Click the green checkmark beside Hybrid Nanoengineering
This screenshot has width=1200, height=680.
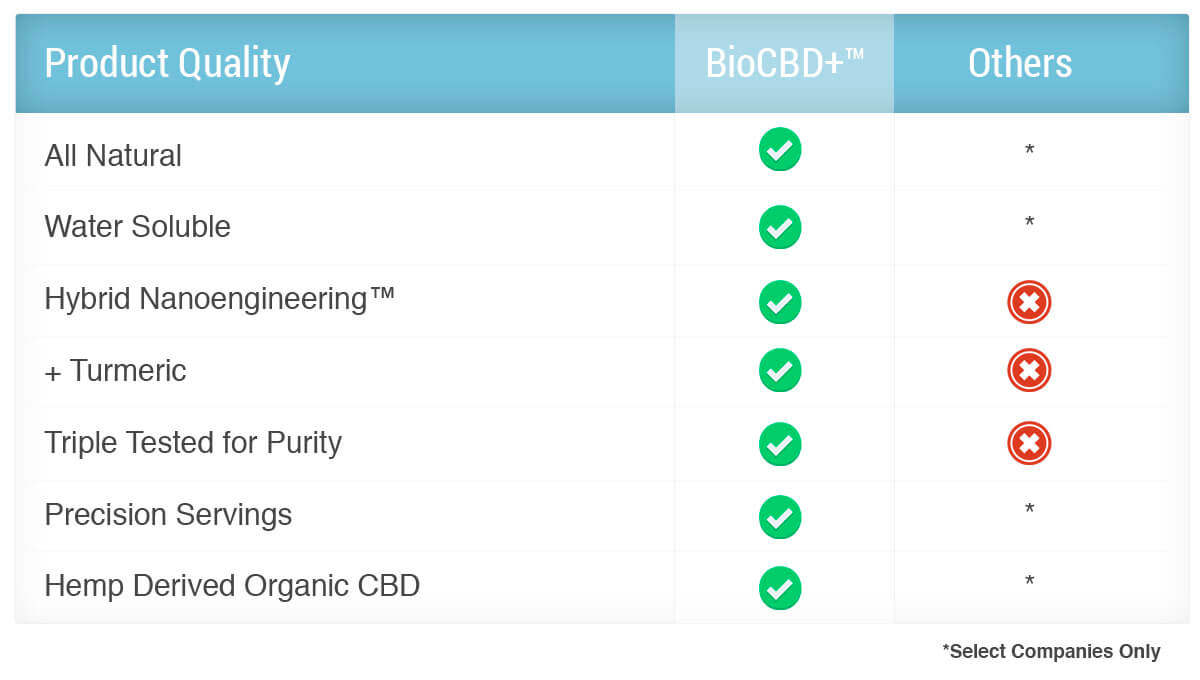pyautogui.click(x=780, y=302)
